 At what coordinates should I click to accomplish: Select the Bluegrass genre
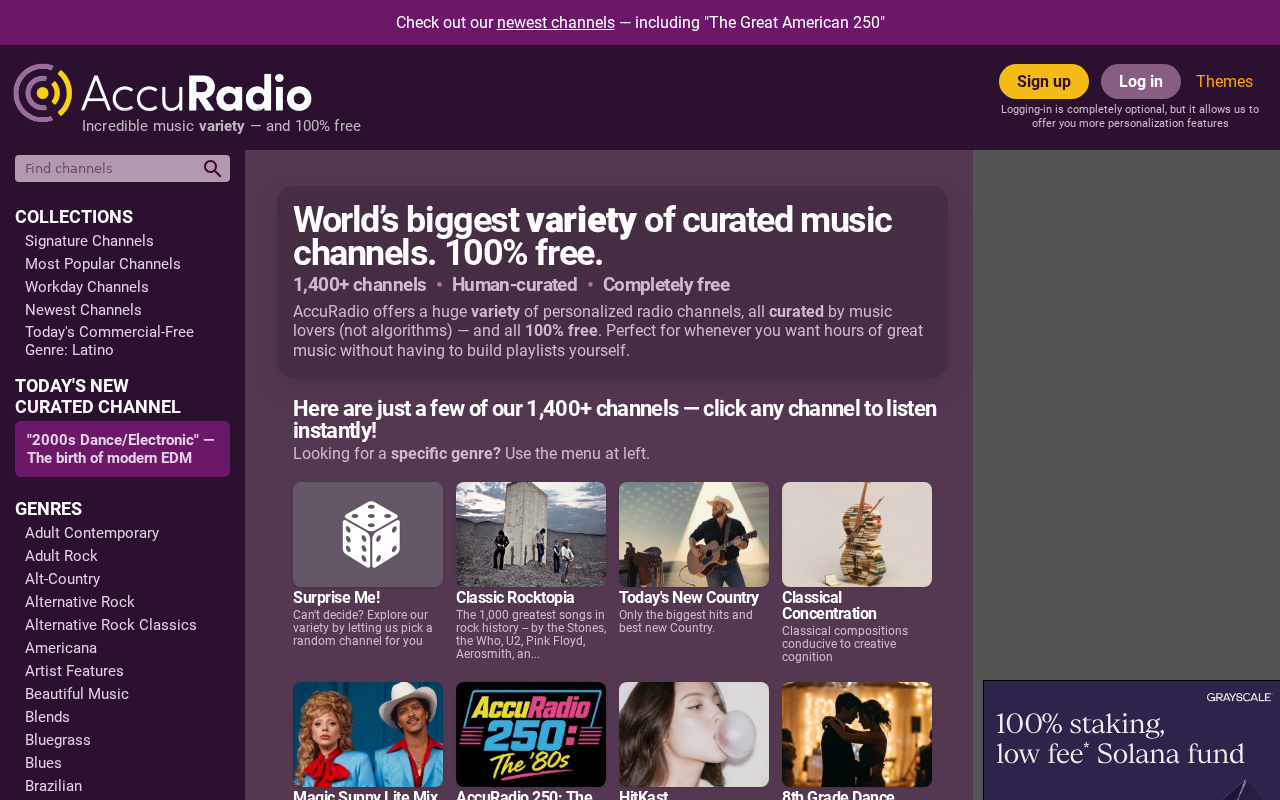click(58, 740)
